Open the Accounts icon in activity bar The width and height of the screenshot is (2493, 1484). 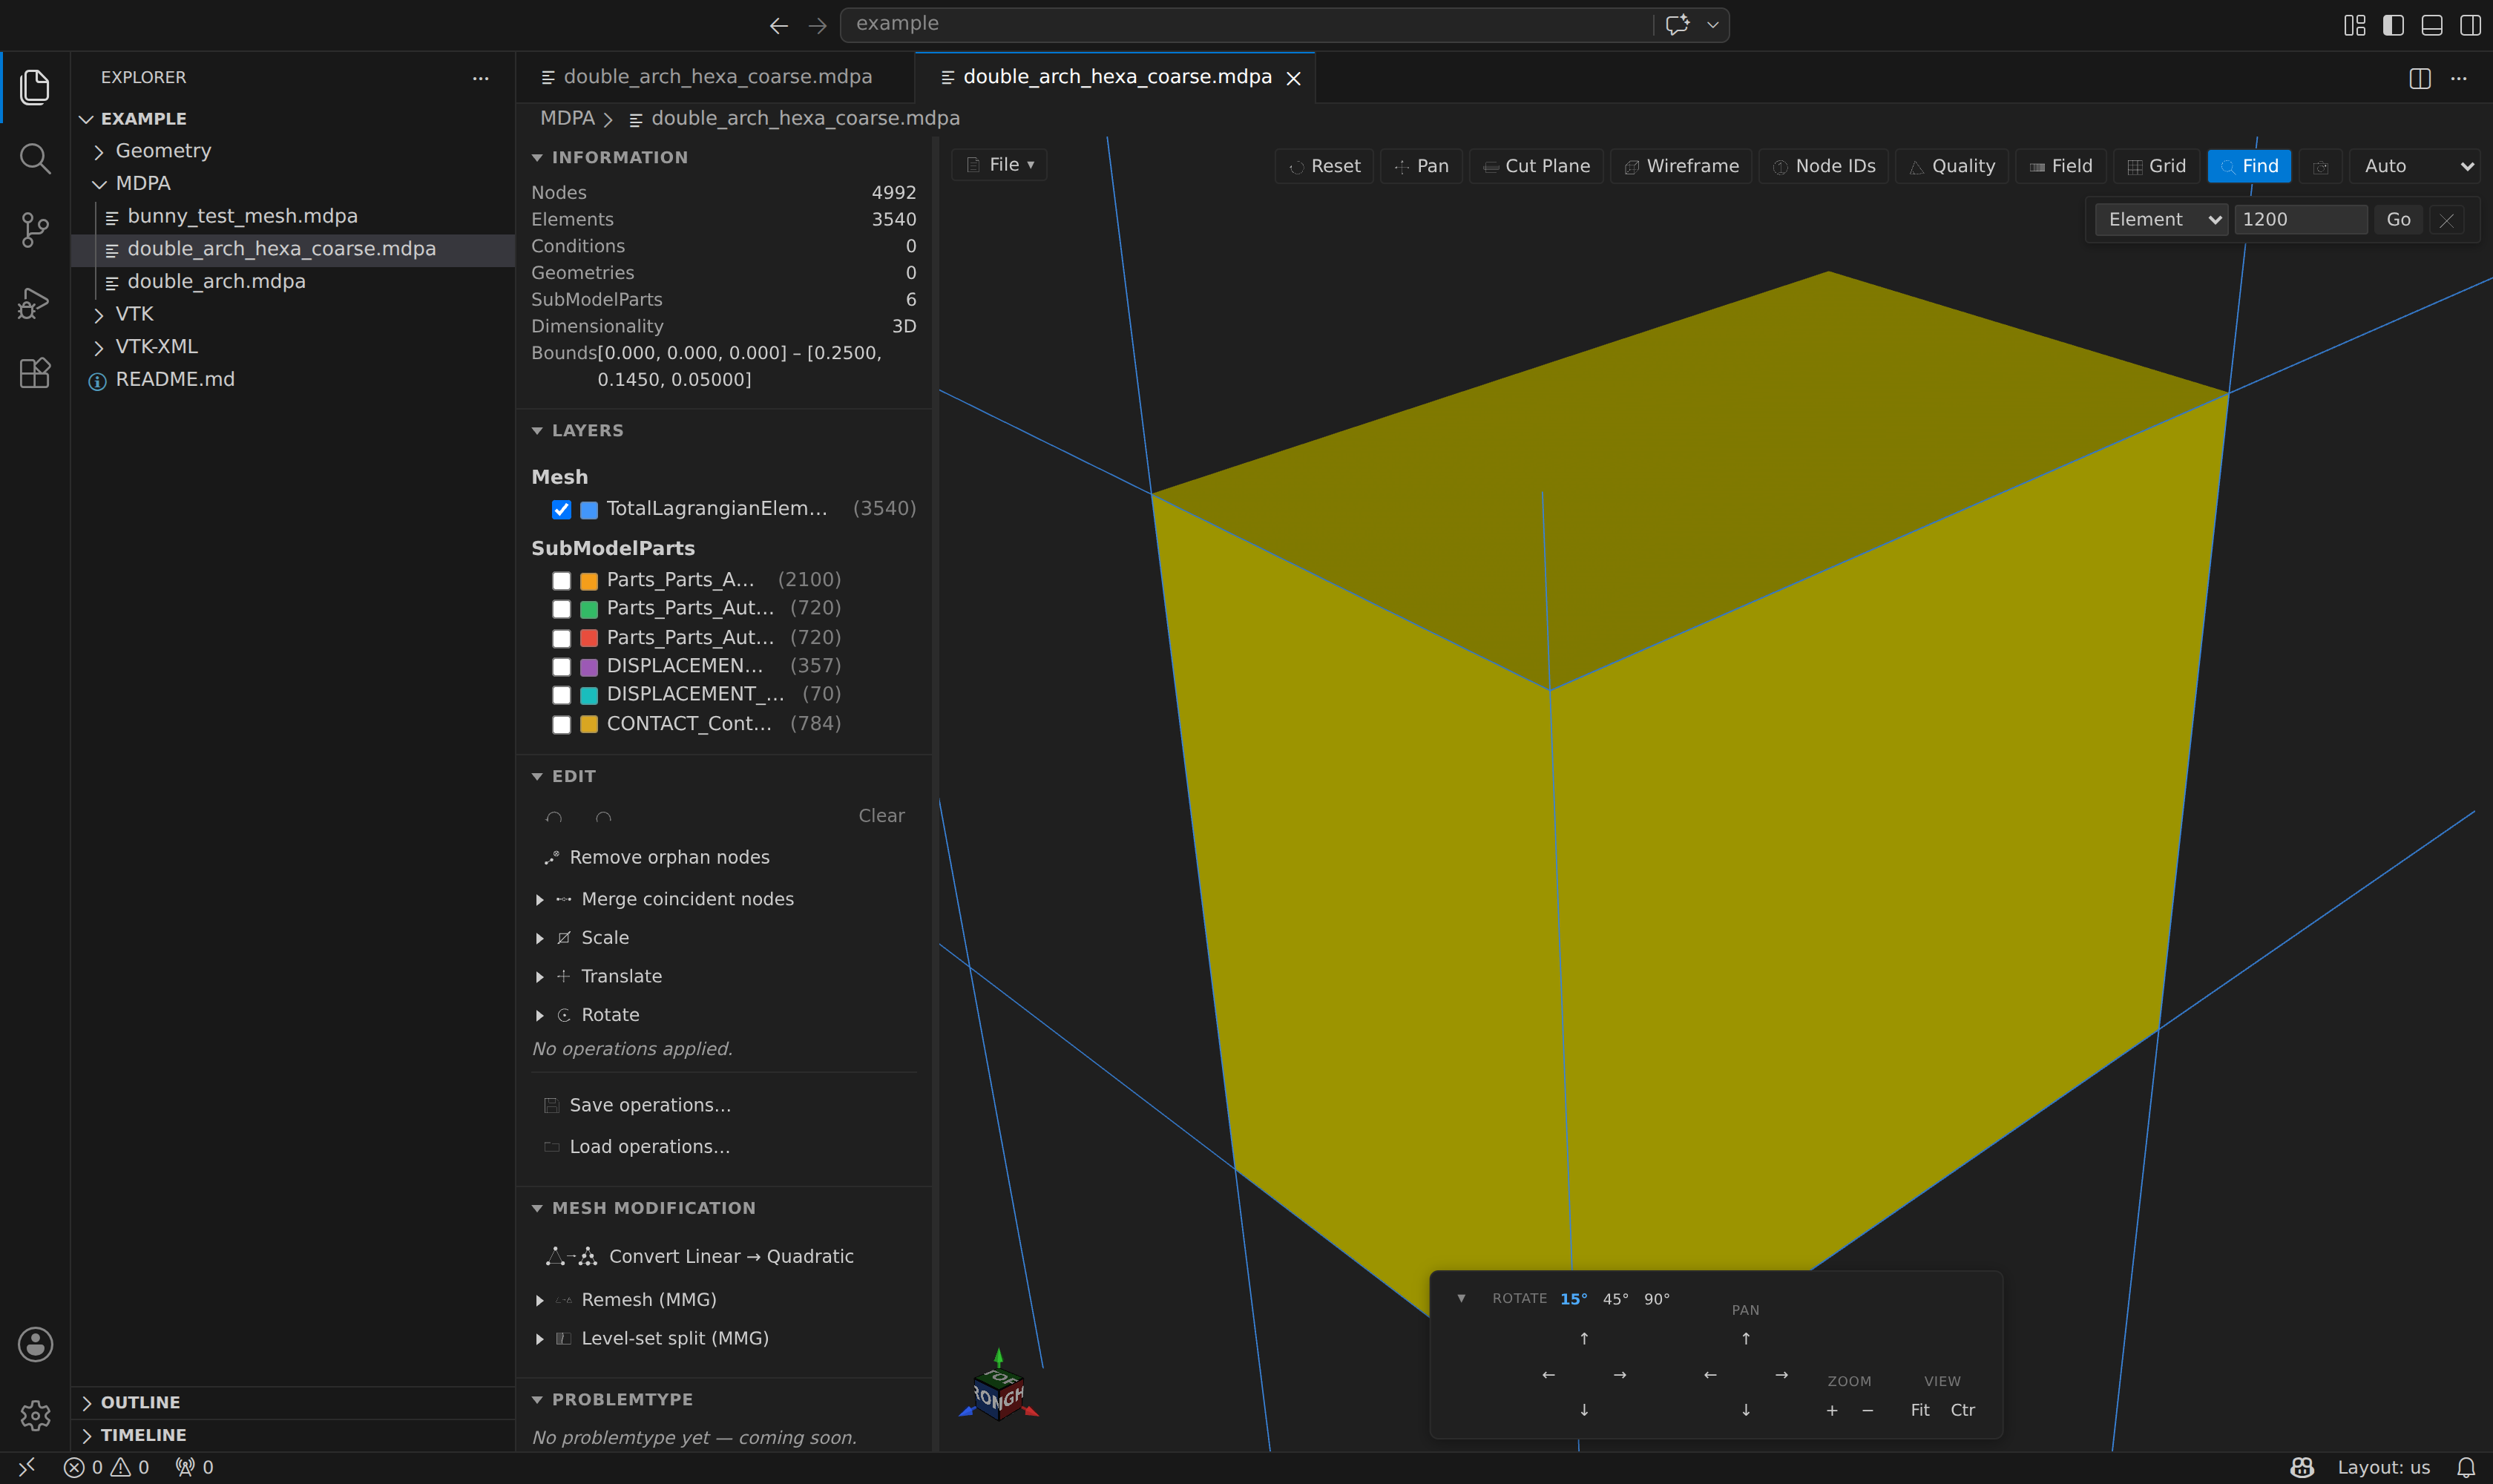pyautogui.click(x=35, y=1344)
